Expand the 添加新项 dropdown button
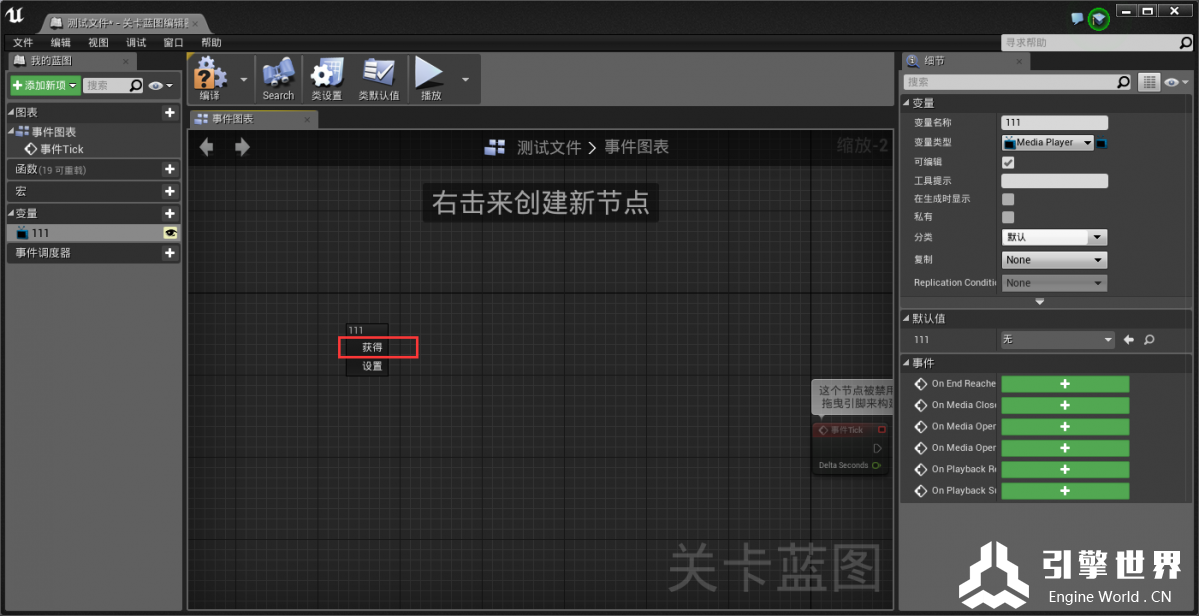 45,86
